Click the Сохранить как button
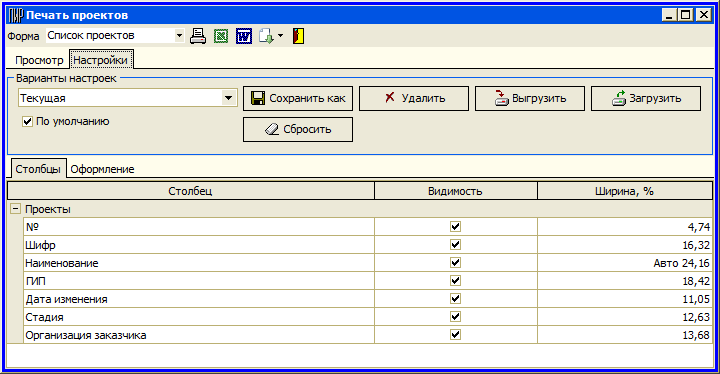 click(x=298, y=98)
